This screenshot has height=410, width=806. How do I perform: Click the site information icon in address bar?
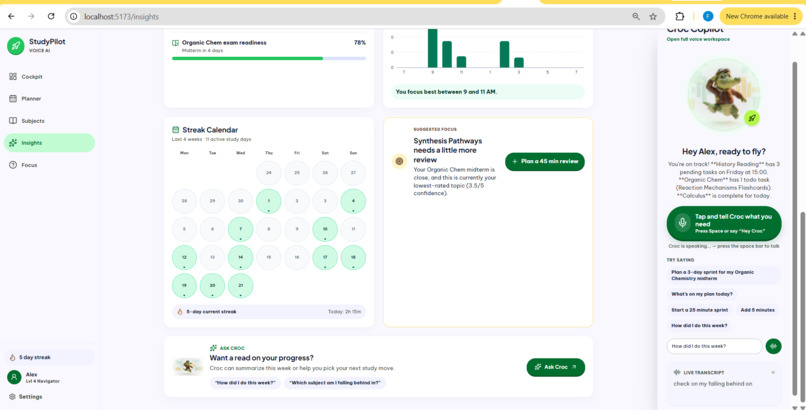pyautogui.click(x=74, y=16)
